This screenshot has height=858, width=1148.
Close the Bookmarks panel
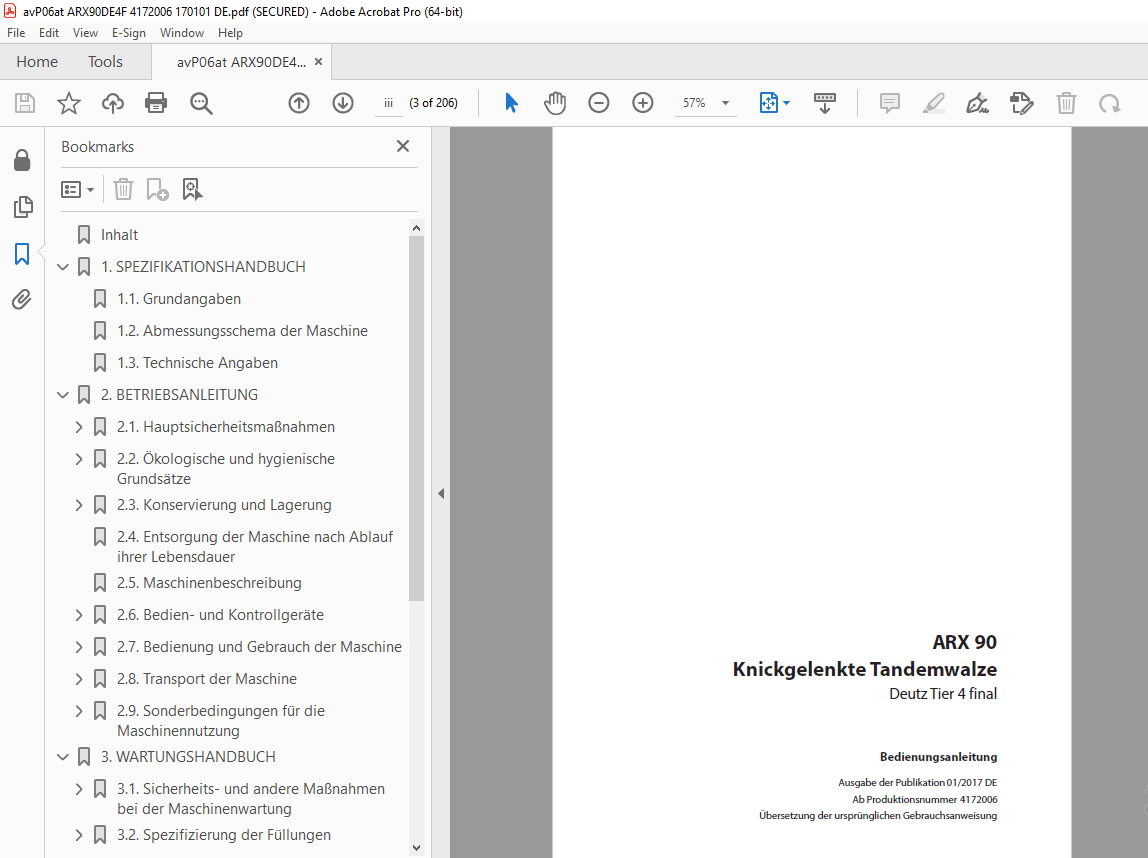pyautogui.click(x=403, y=146)
